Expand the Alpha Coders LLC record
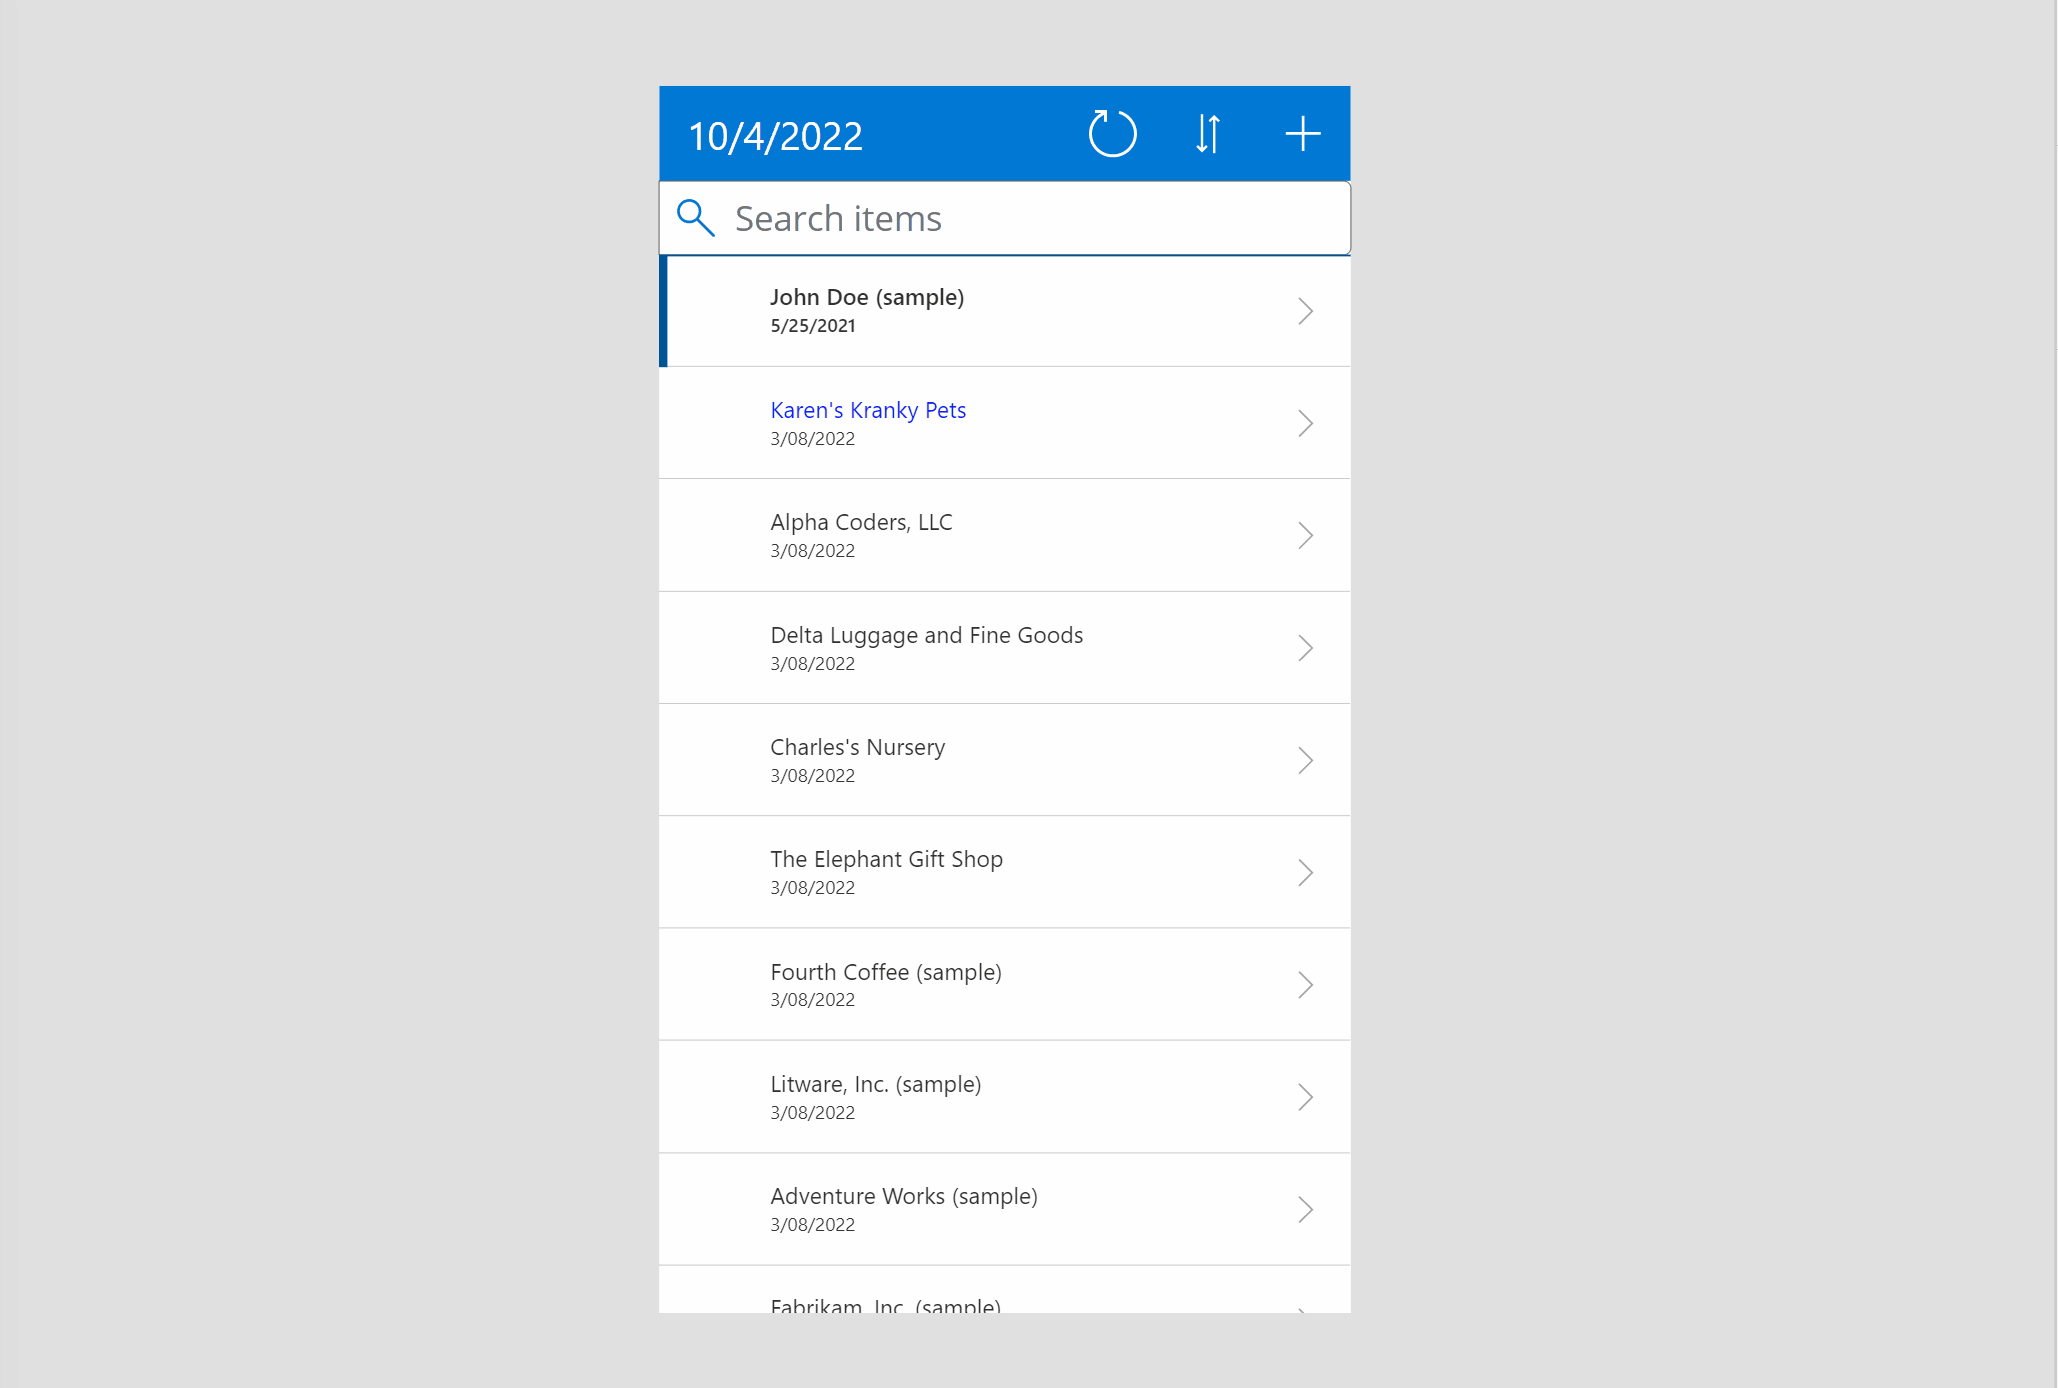Screen dimensions: 2058x1388 pyautogui.click(x=1305, y=534)
